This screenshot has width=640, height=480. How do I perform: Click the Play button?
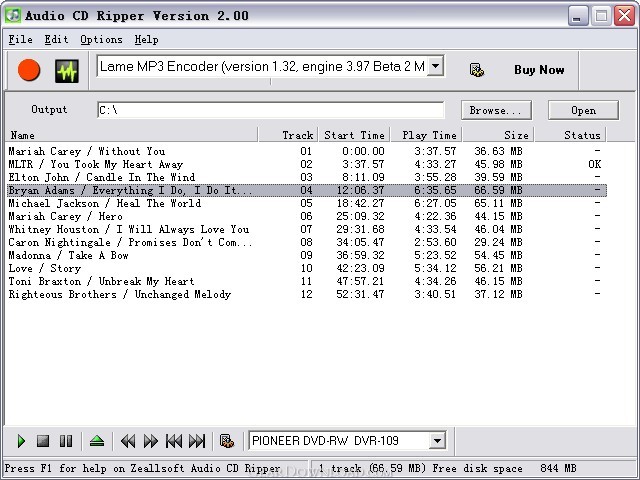click(x=21, y=441)
